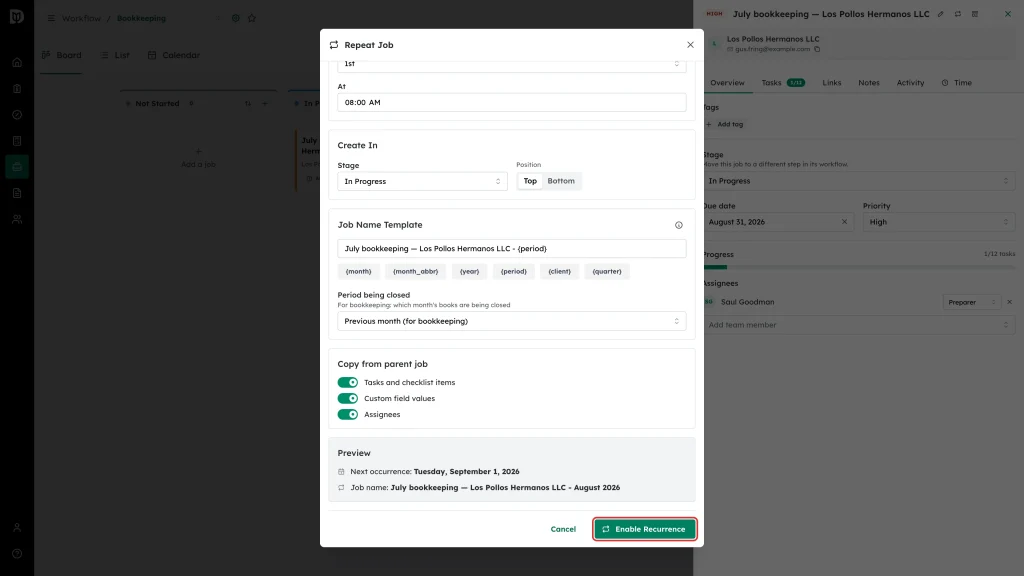Click the Job Name Template input
This screenshot has width=1024, height=576.
pos(511,249)
